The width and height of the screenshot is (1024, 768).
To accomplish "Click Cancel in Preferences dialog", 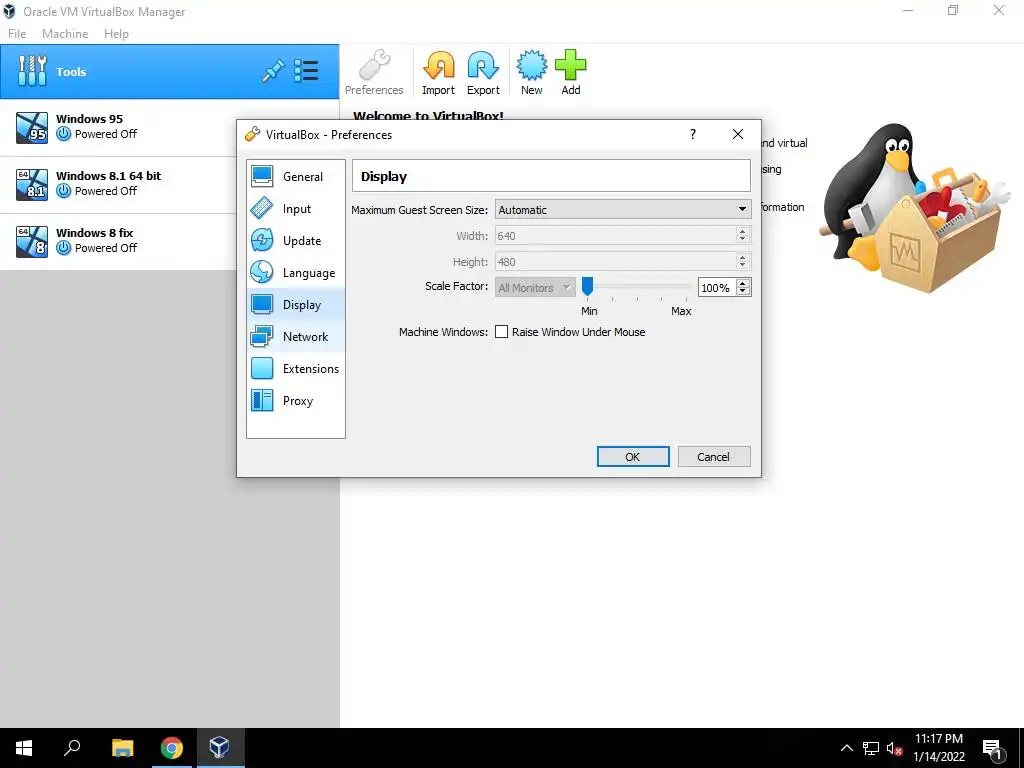I will pyautogui.click(x=714, y=456).
